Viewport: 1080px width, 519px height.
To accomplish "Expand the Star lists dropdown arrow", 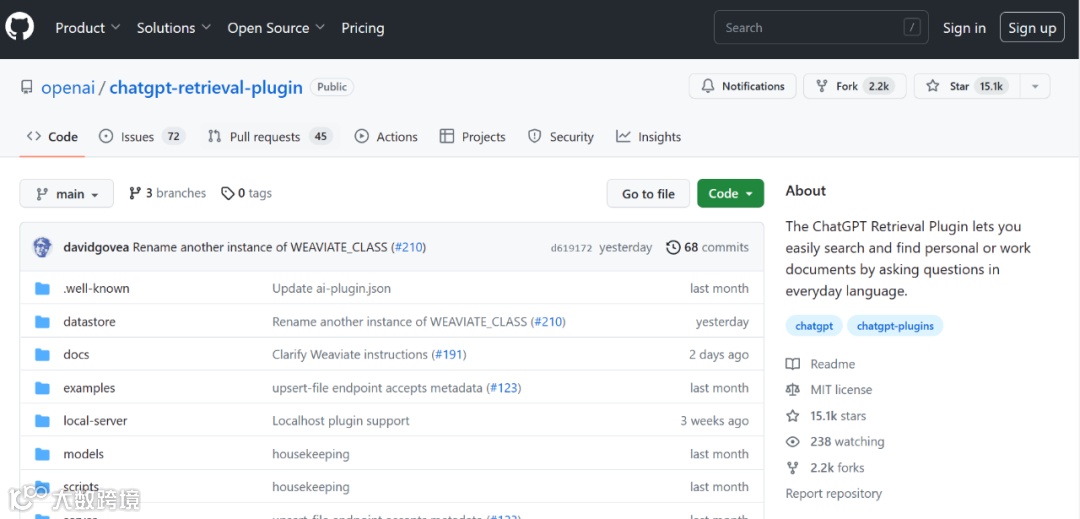I will (x=1035, y=86).
